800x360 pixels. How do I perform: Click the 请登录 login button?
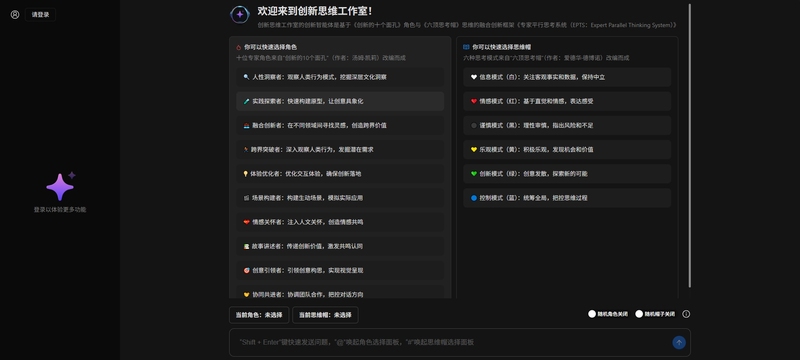[x=40, y=15]
